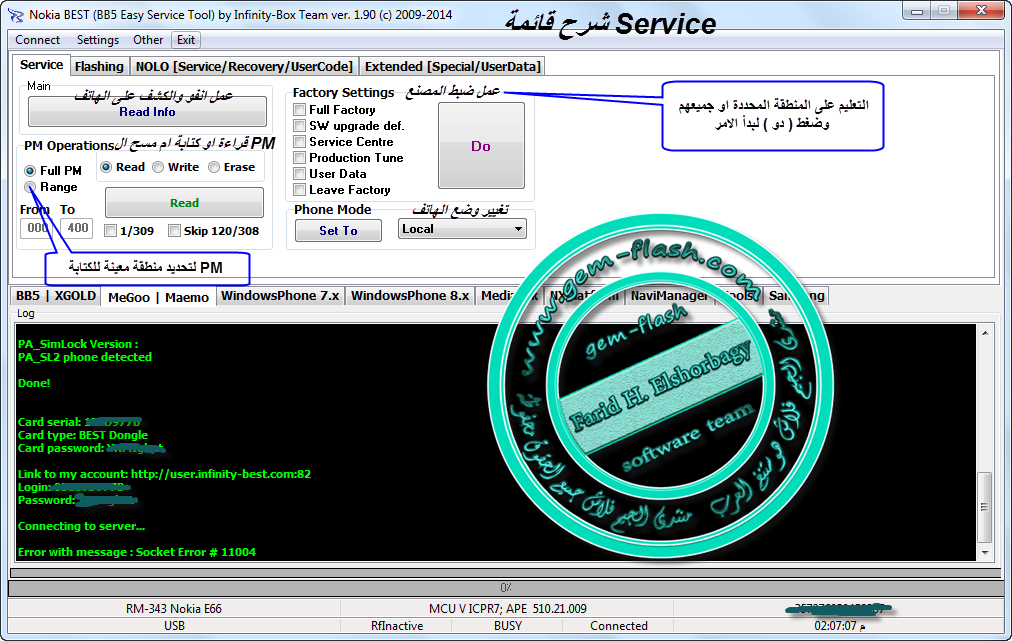Screen dimensions: 1012x641
Task: Click the BUSY status bar cell
Action: (x=508, y=626)
